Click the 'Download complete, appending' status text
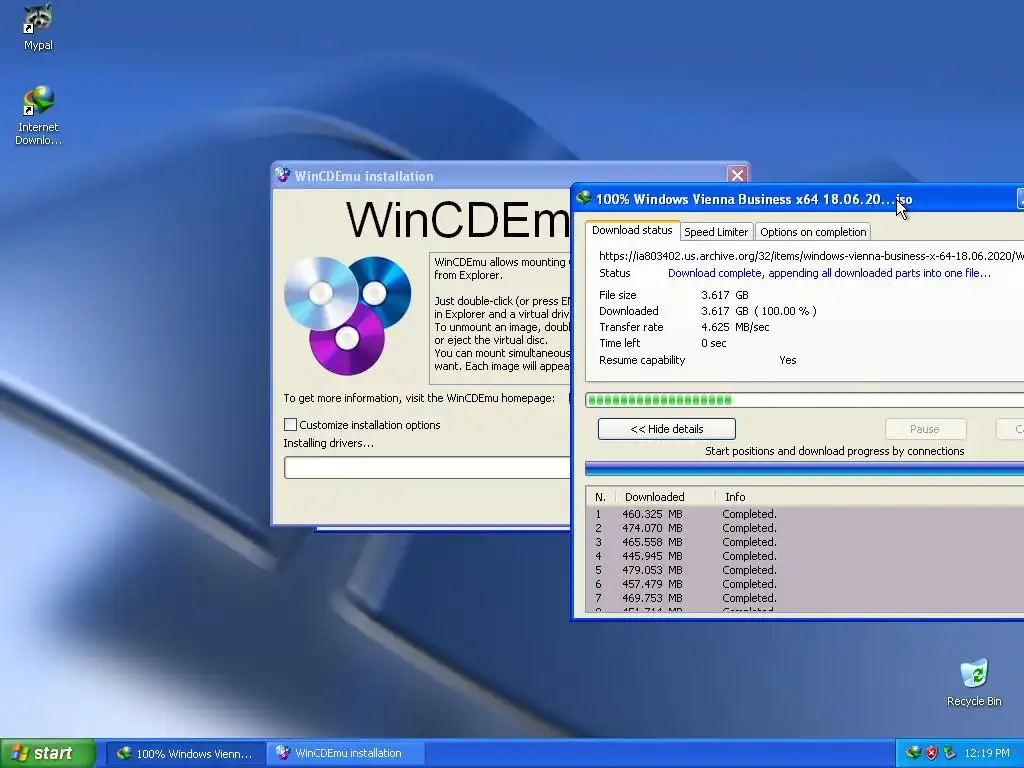This screenshot has width=1024, height=768. [x=829, y=273]
